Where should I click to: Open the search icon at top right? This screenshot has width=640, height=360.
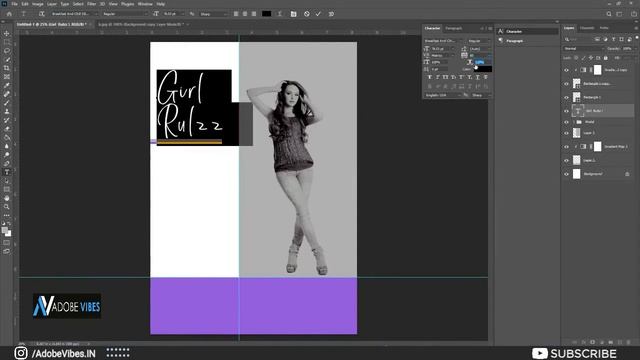click(x=609, y=14)
